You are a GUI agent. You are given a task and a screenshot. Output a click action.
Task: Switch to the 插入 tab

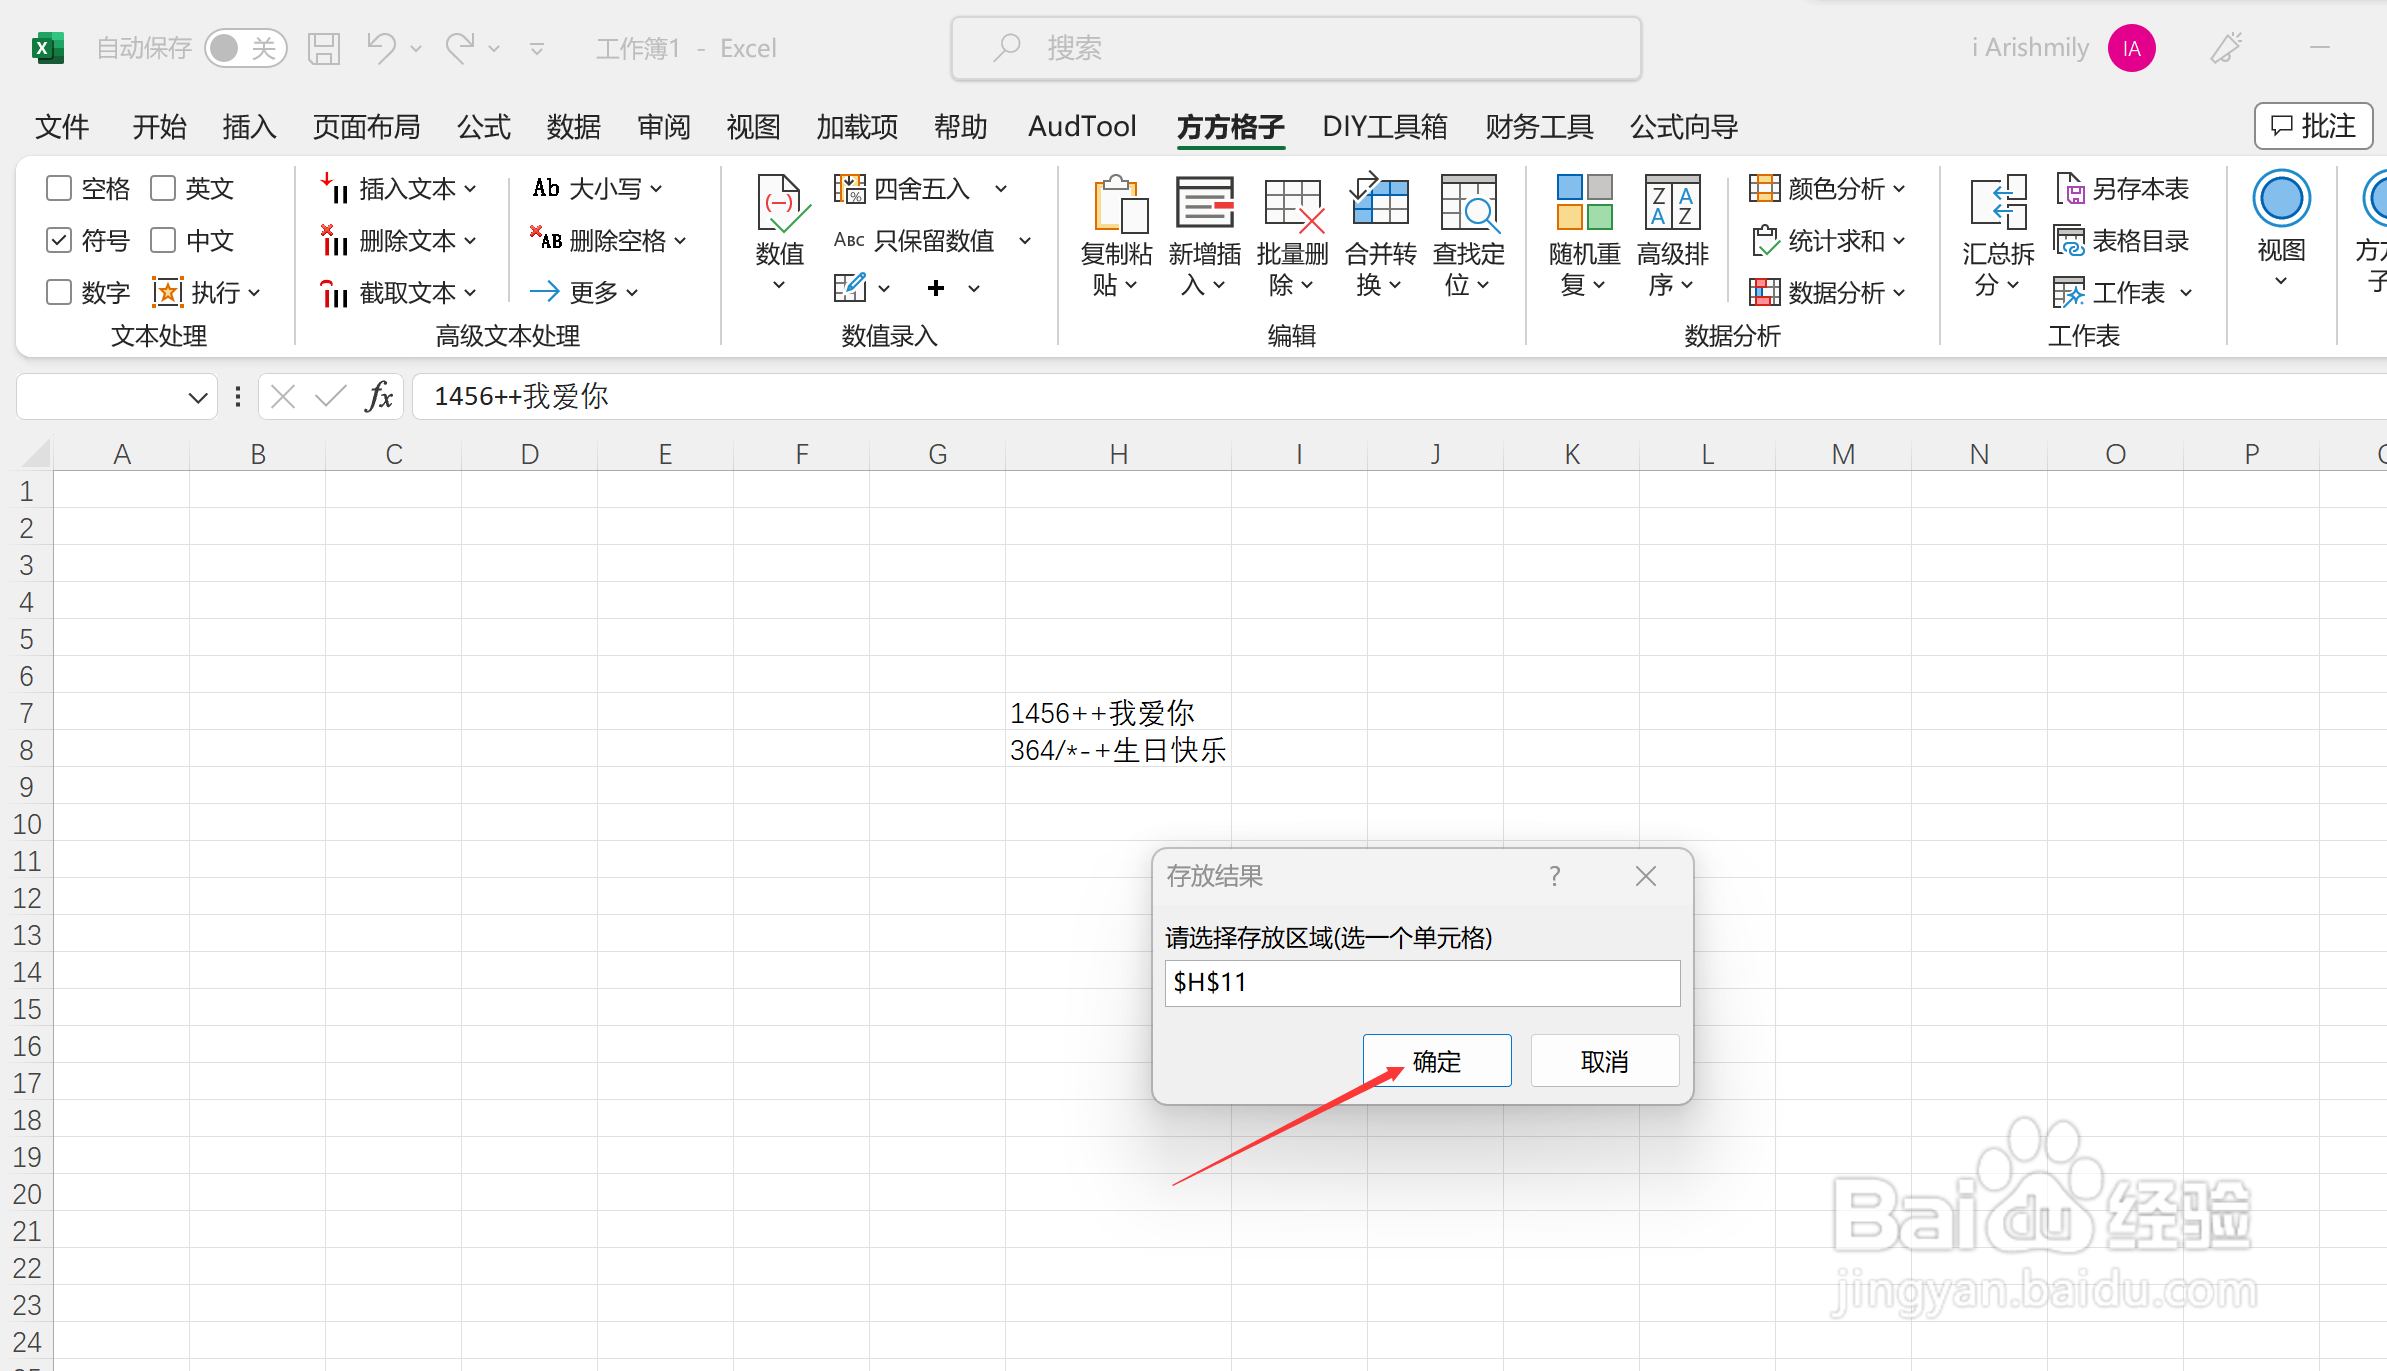(x=249, y=127)
